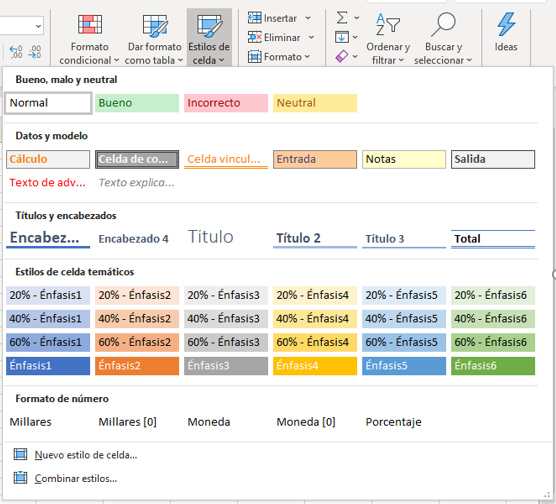556x504 pixels.
Task: Apply the Porcentaje number format
Action: [x=394, y=422]
